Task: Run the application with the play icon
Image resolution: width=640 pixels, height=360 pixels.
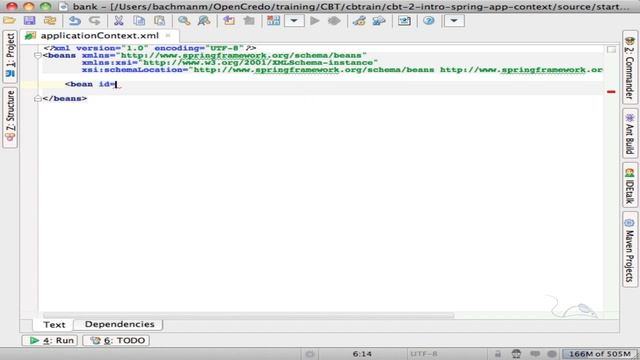Action: (315, 20)
